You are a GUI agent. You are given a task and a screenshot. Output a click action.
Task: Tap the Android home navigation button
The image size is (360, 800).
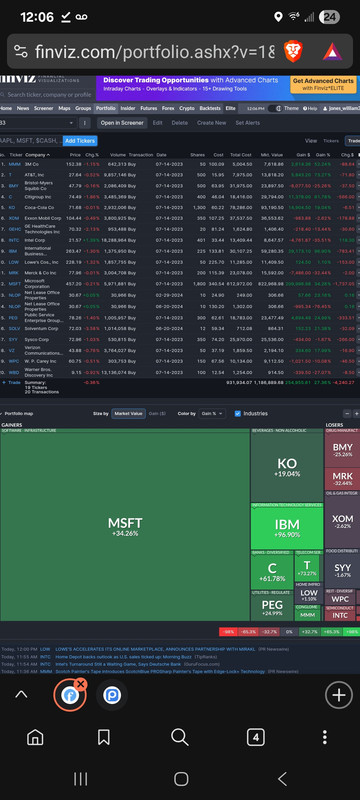(181, 779)
